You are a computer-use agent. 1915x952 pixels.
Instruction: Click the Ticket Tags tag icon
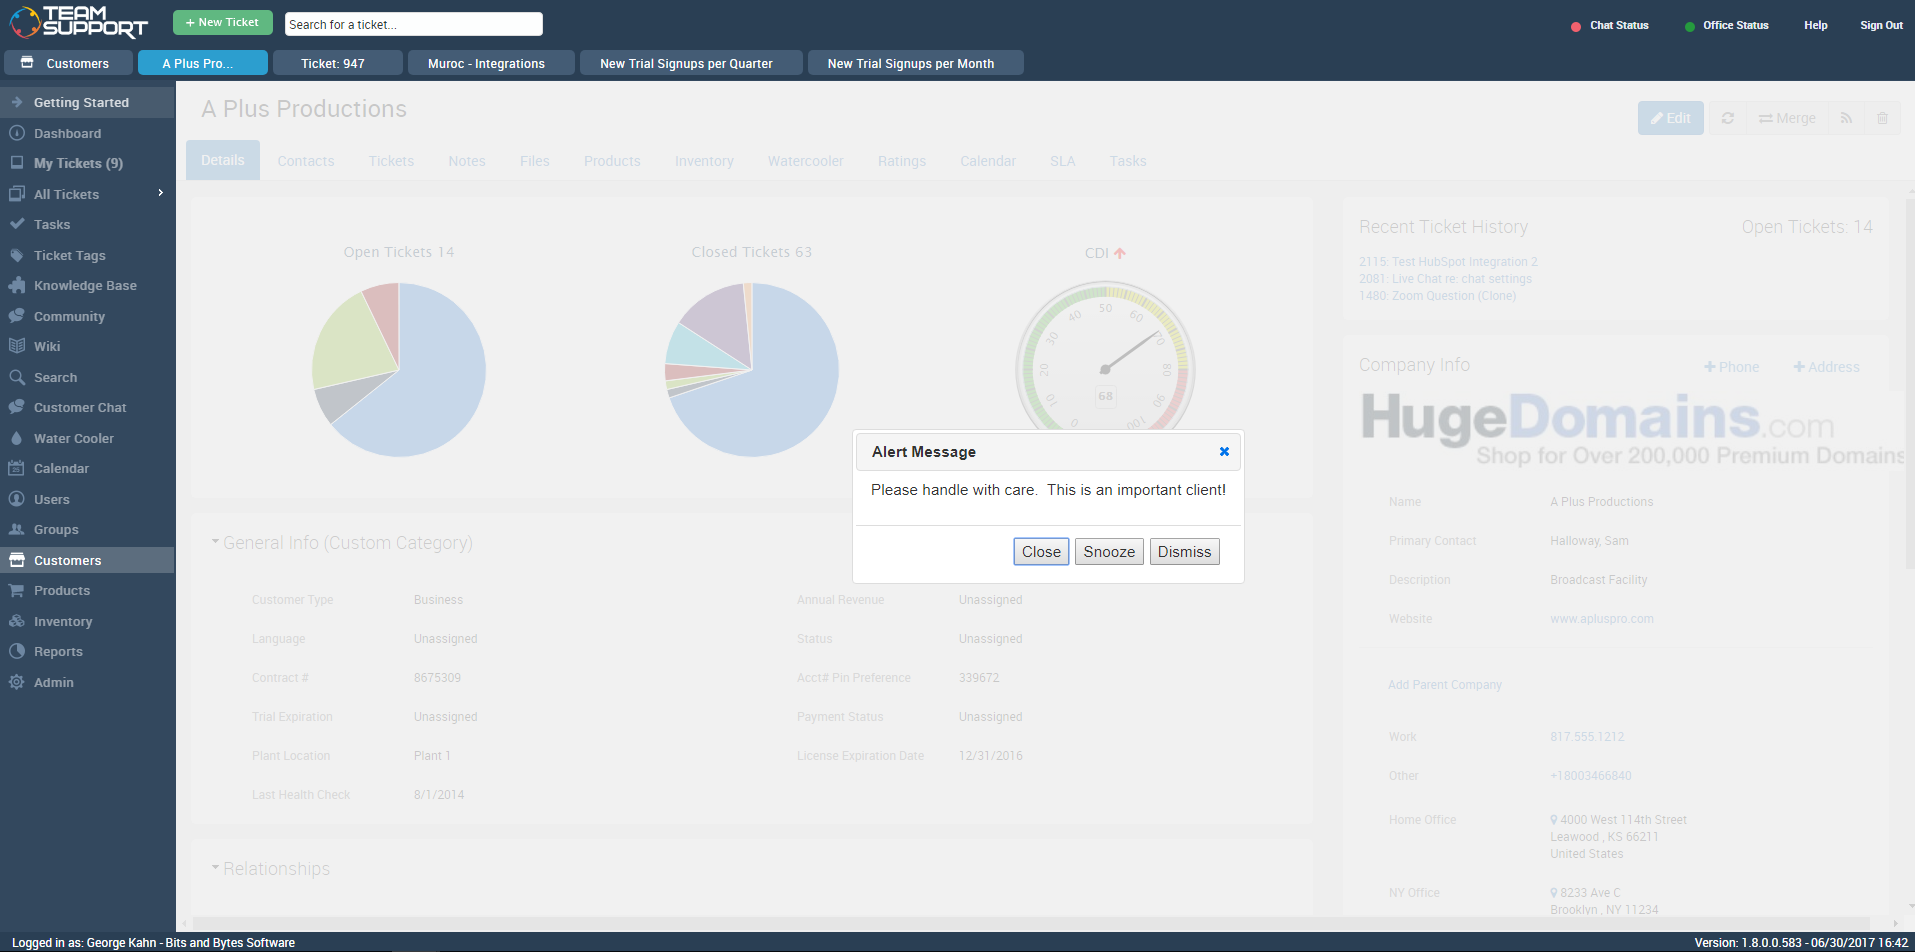pyautogui.click(x=17, y=255)
